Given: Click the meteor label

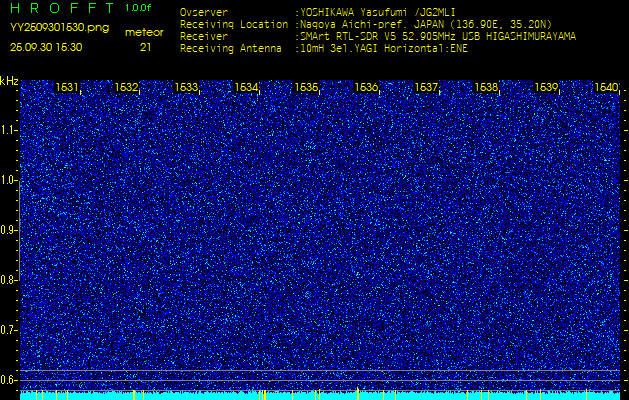Looking at the screenshot, I should click(x=144, y=32).
